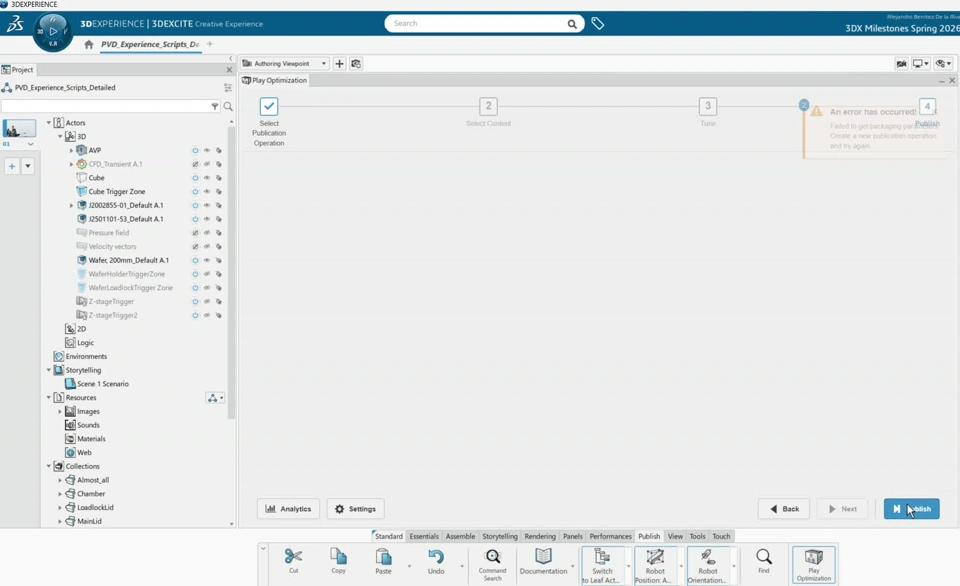Collapse the 3D tree node
The height and width of the screenshot is (586, 960).
[60, 137]
